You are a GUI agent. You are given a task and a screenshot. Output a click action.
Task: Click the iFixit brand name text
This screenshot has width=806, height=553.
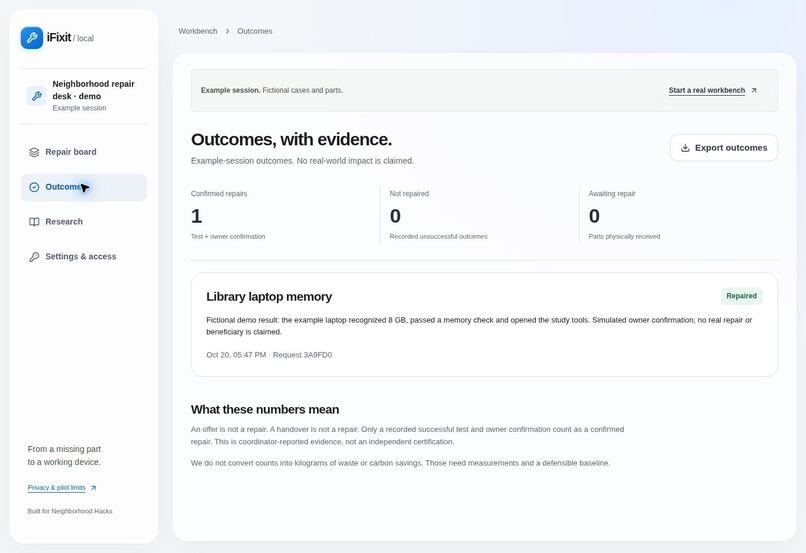tap(59, 38)
